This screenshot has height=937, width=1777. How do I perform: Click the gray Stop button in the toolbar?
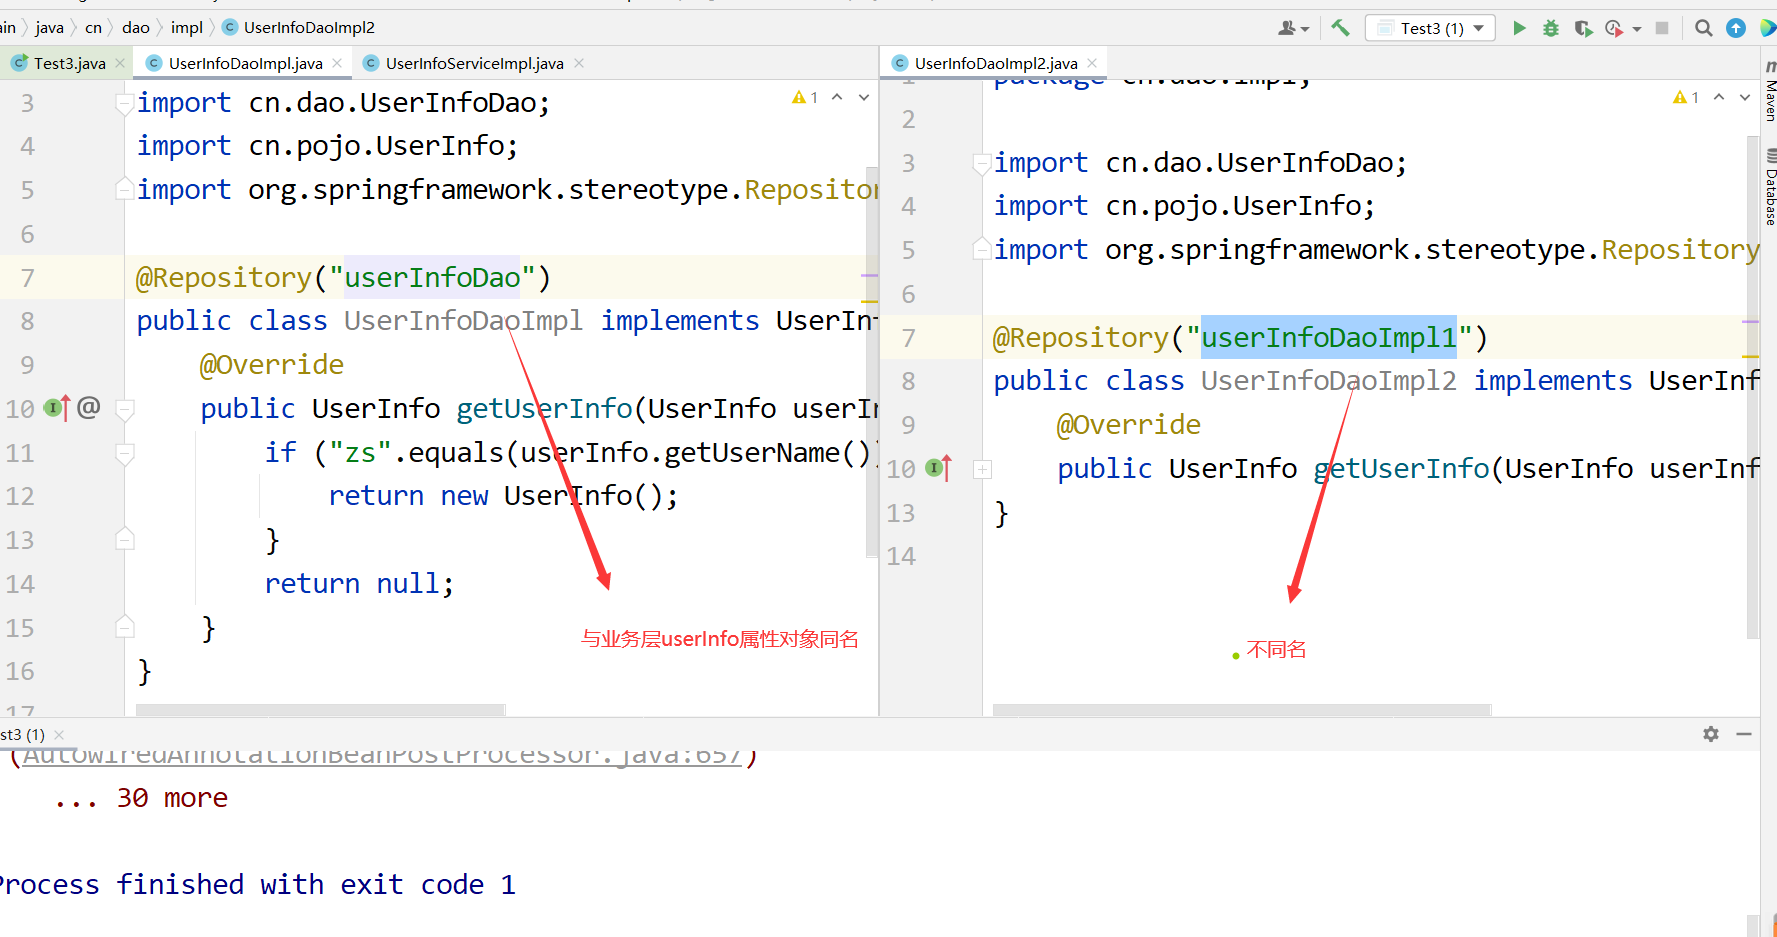(1662, 28)
